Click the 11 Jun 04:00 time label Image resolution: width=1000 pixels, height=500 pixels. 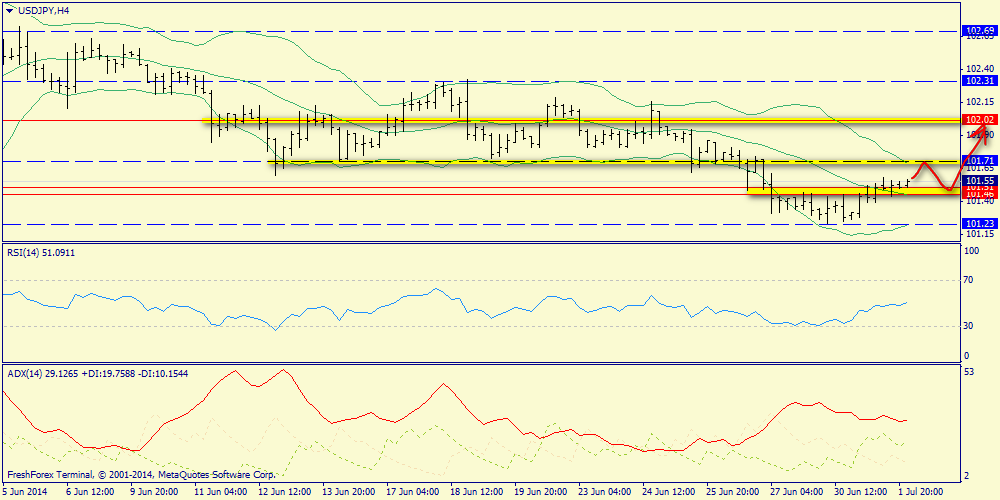tap(219, 492)
